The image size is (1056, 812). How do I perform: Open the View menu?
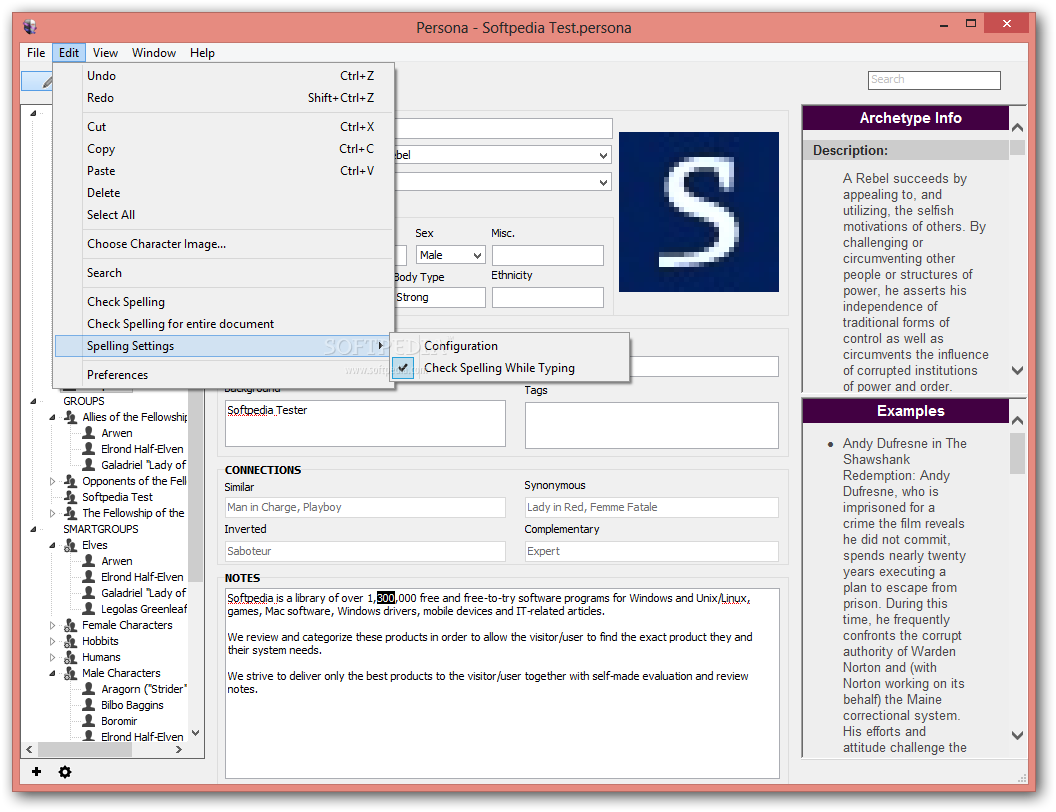[x=105, y=53]
